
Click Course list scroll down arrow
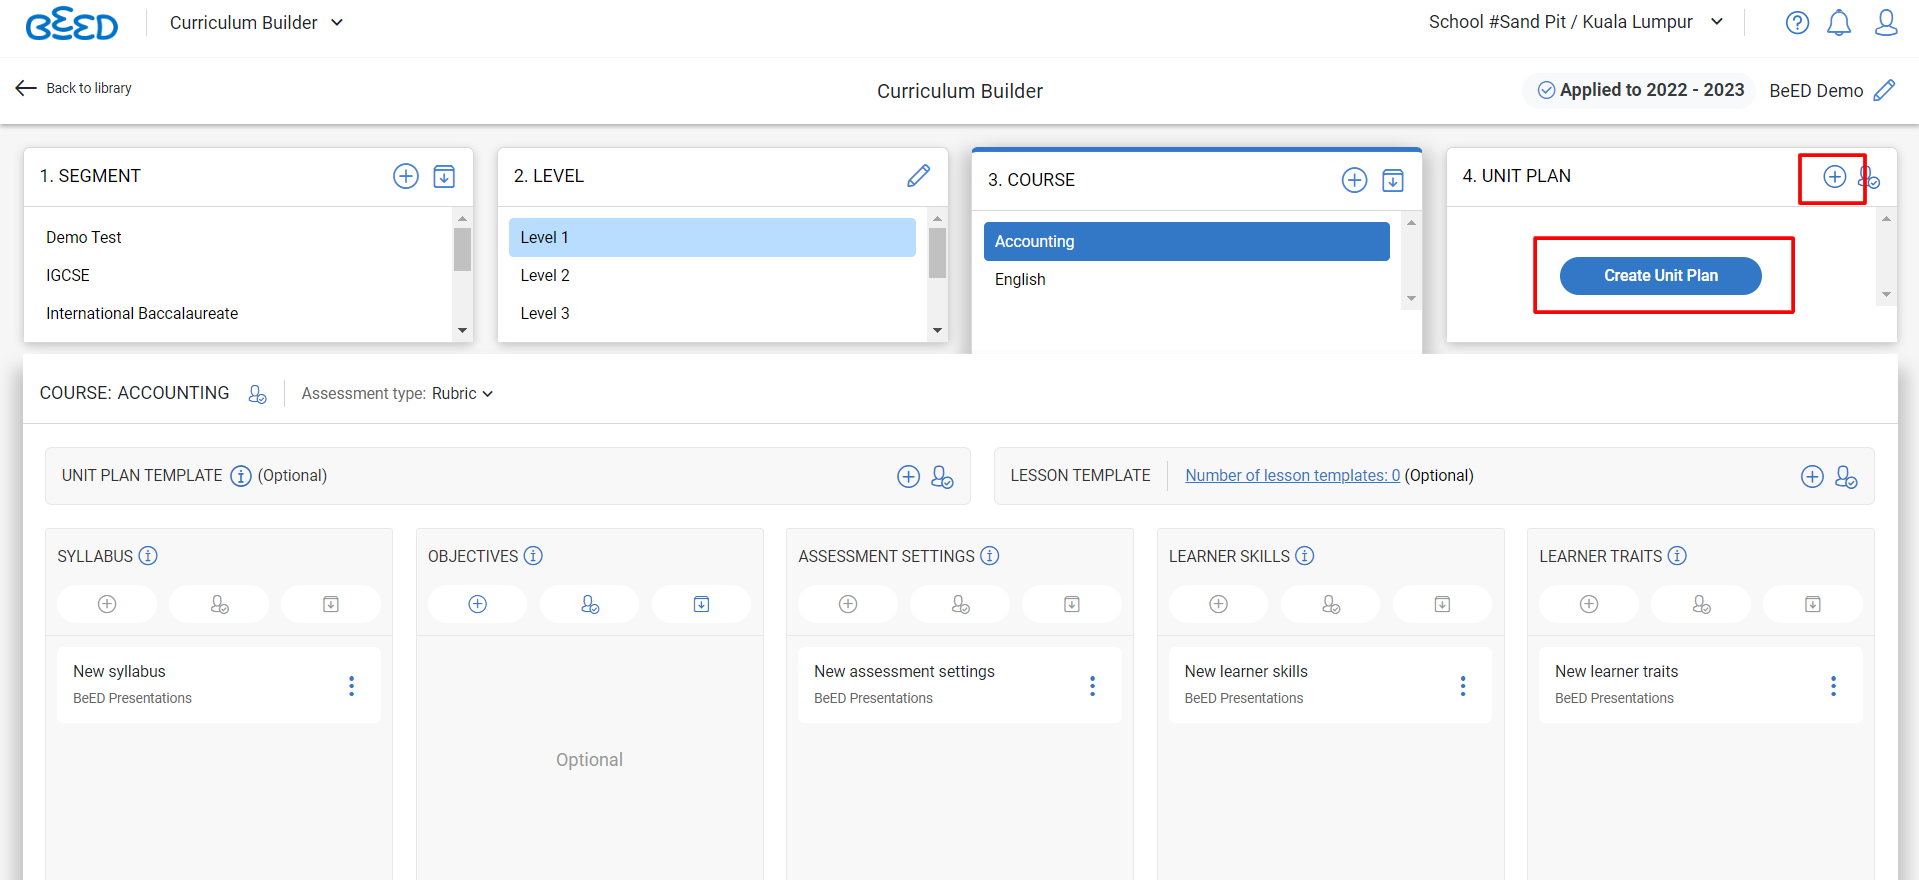tap(1411, 299)
